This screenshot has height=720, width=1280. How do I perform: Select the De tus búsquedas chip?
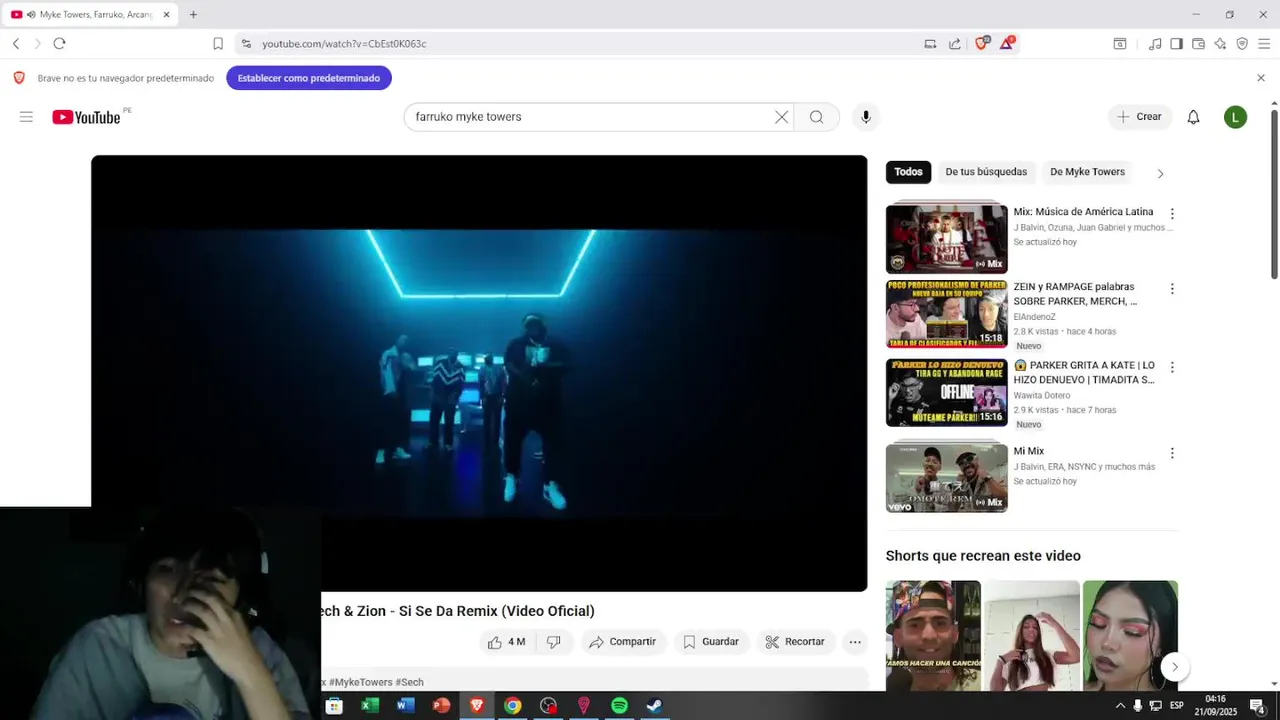click(986, 172)
